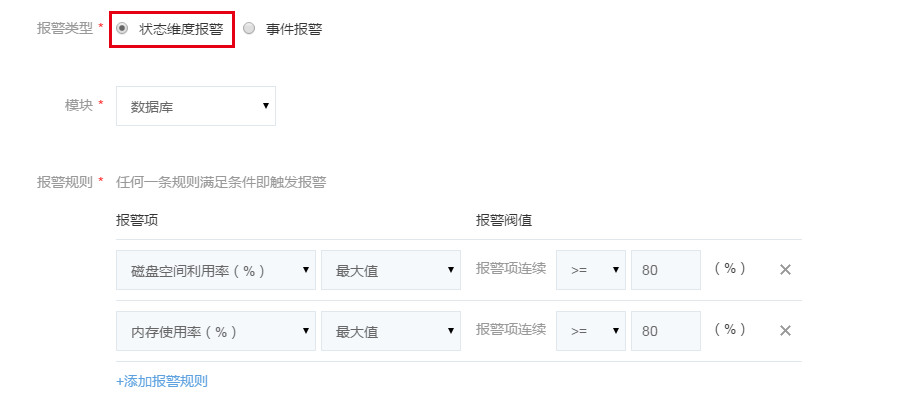Change the >= operator in the memory usage rule
The width and height of the screenshot is (913, 411).
[x=591, y=331]
